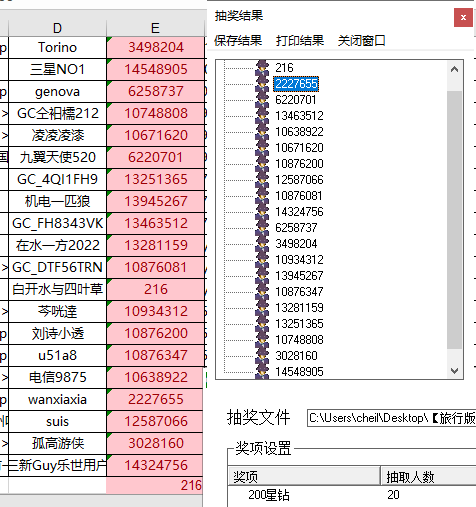Click the person icon beside 13463512

tap(262, 116)
